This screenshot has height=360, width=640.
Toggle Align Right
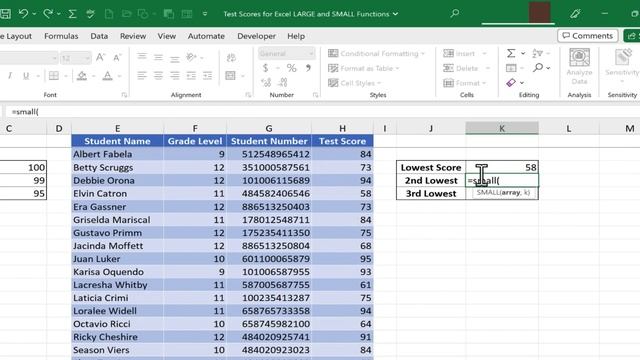point(175,76)
